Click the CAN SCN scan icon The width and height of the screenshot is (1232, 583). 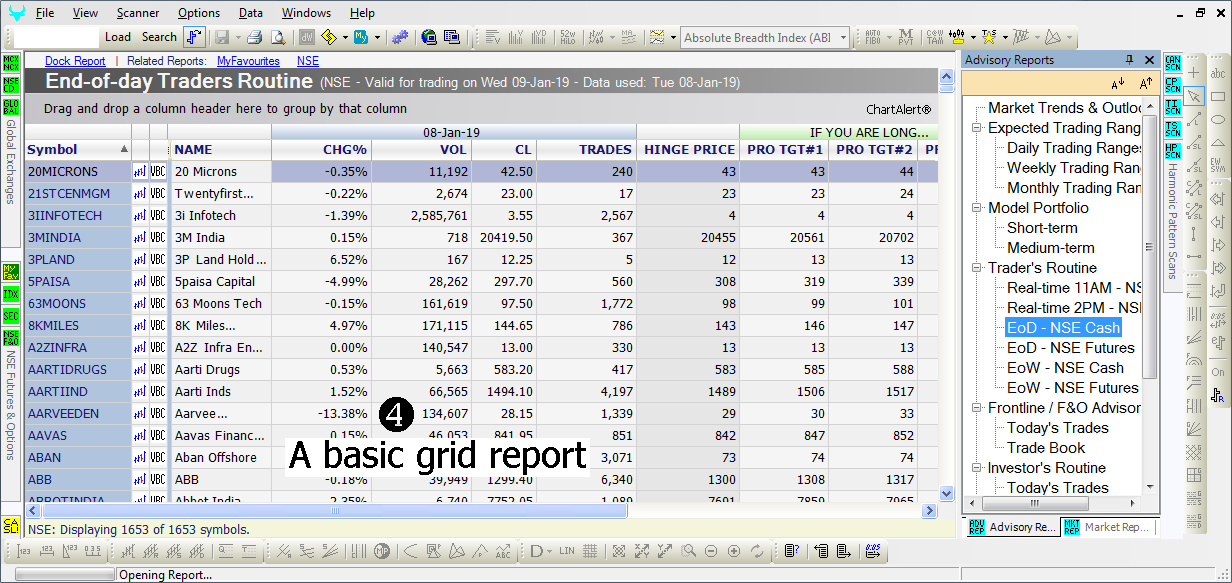pyautogui.click(x=1173, y=62)
